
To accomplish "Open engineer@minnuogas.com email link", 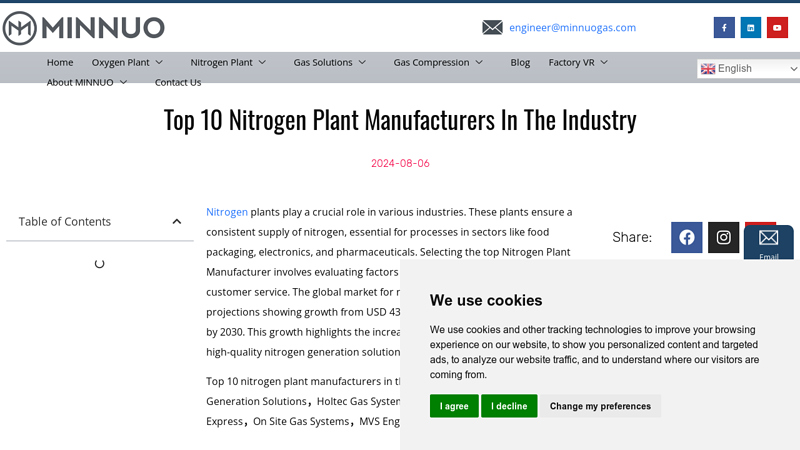I will click(x=572, y=28).
